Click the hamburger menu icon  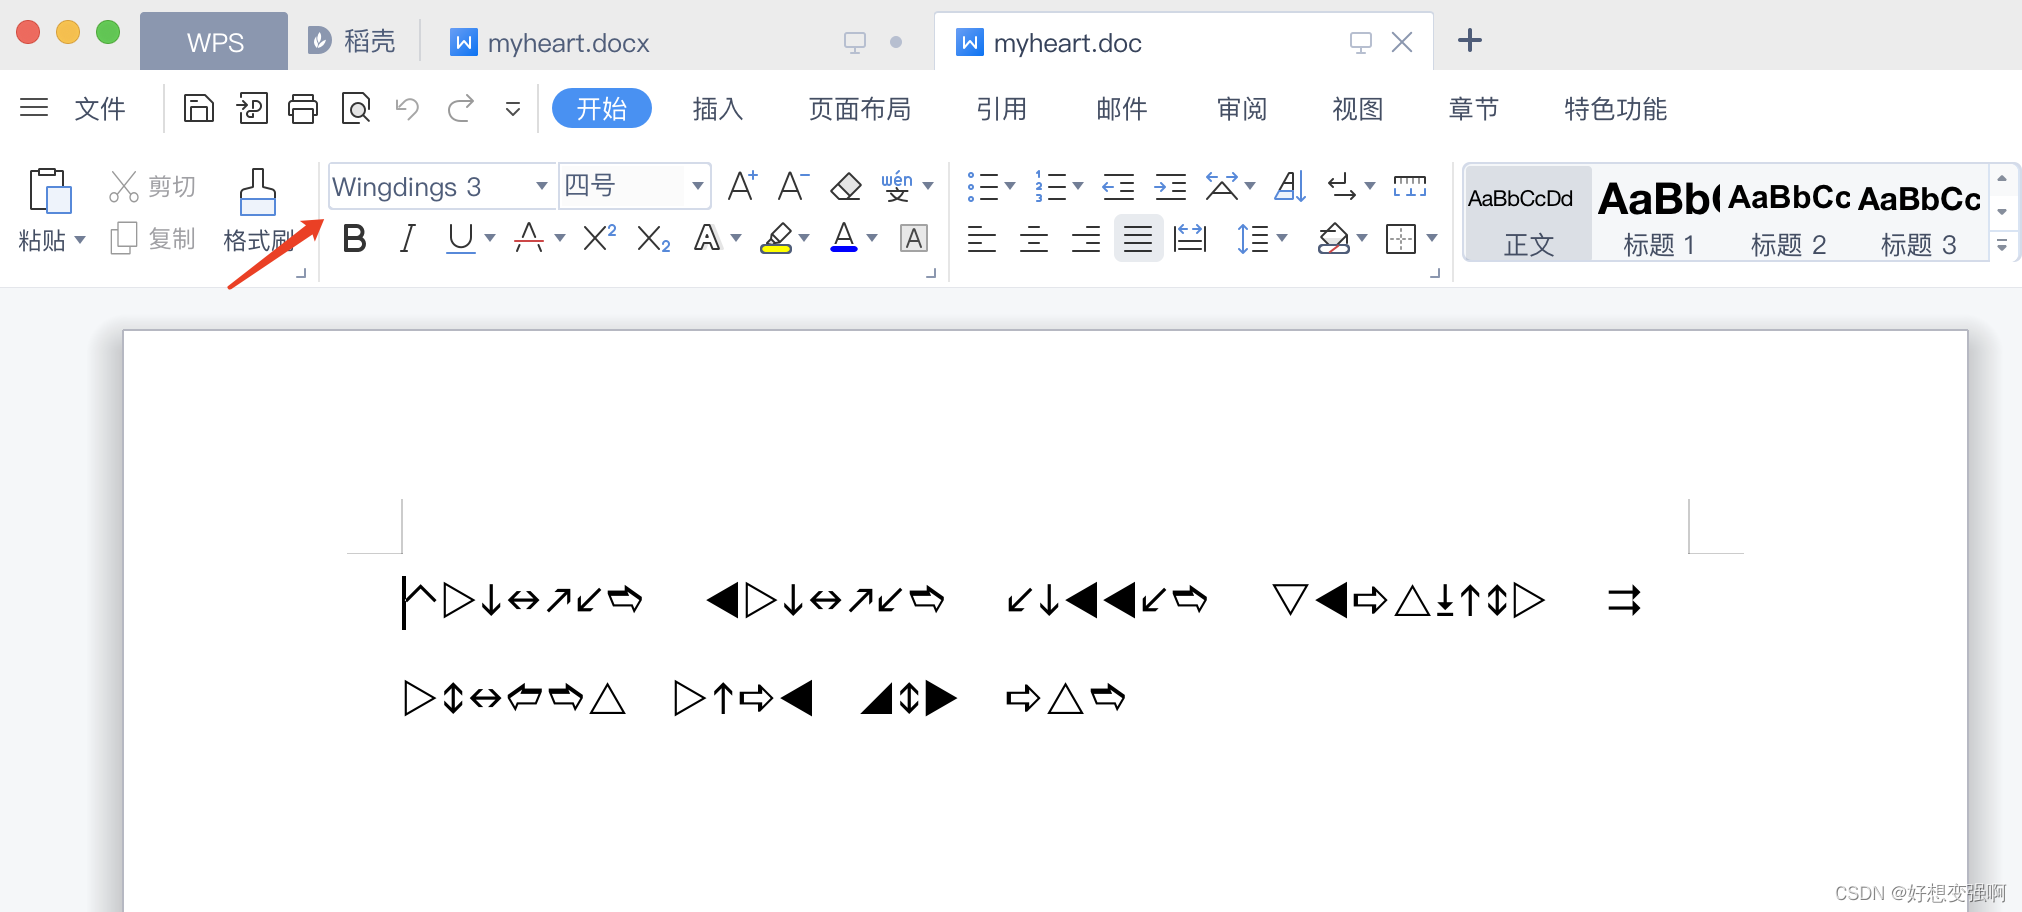coord(34,107)
